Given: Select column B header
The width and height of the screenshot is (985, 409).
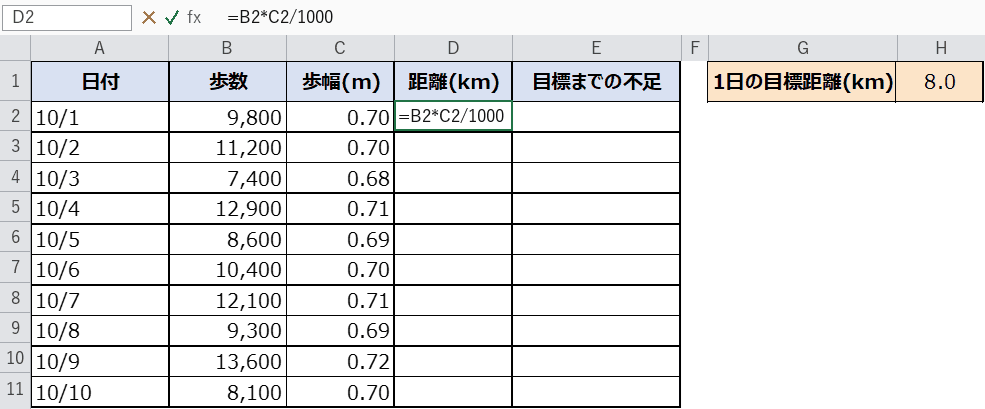Looking at the screenshot, I should (227, 48).
